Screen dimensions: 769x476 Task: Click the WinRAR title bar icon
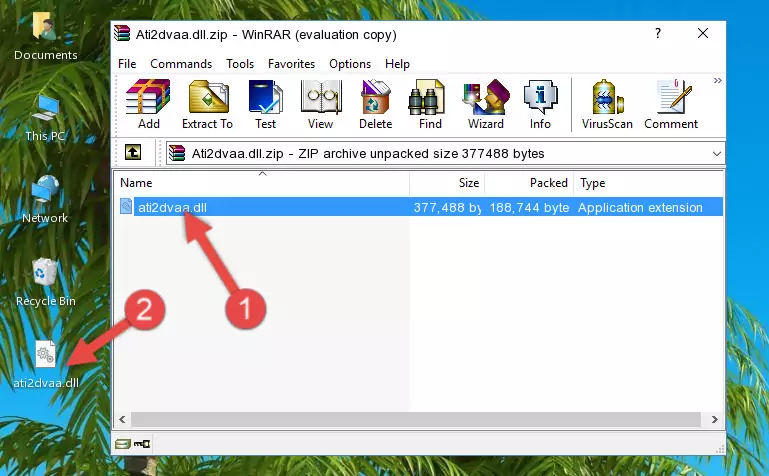[x=122, y=34]
